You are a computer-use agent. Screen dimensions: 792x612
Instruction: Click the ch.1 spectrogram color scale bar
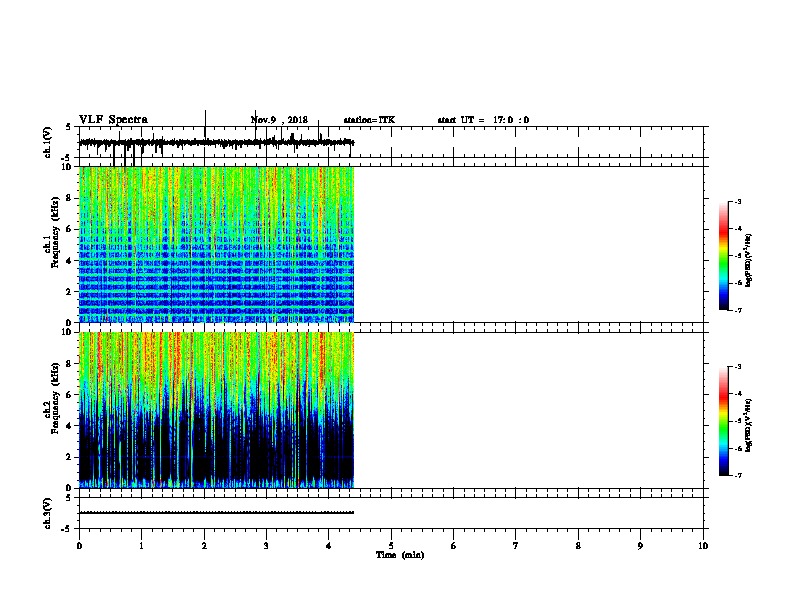[724, 256]
